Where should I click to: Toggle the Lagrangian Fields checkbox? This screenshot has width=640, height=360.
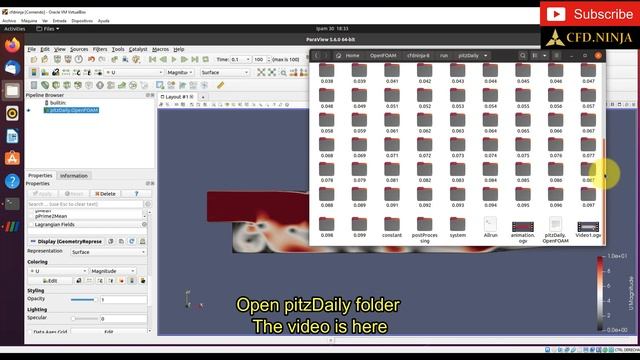click(x=31, y=225)
